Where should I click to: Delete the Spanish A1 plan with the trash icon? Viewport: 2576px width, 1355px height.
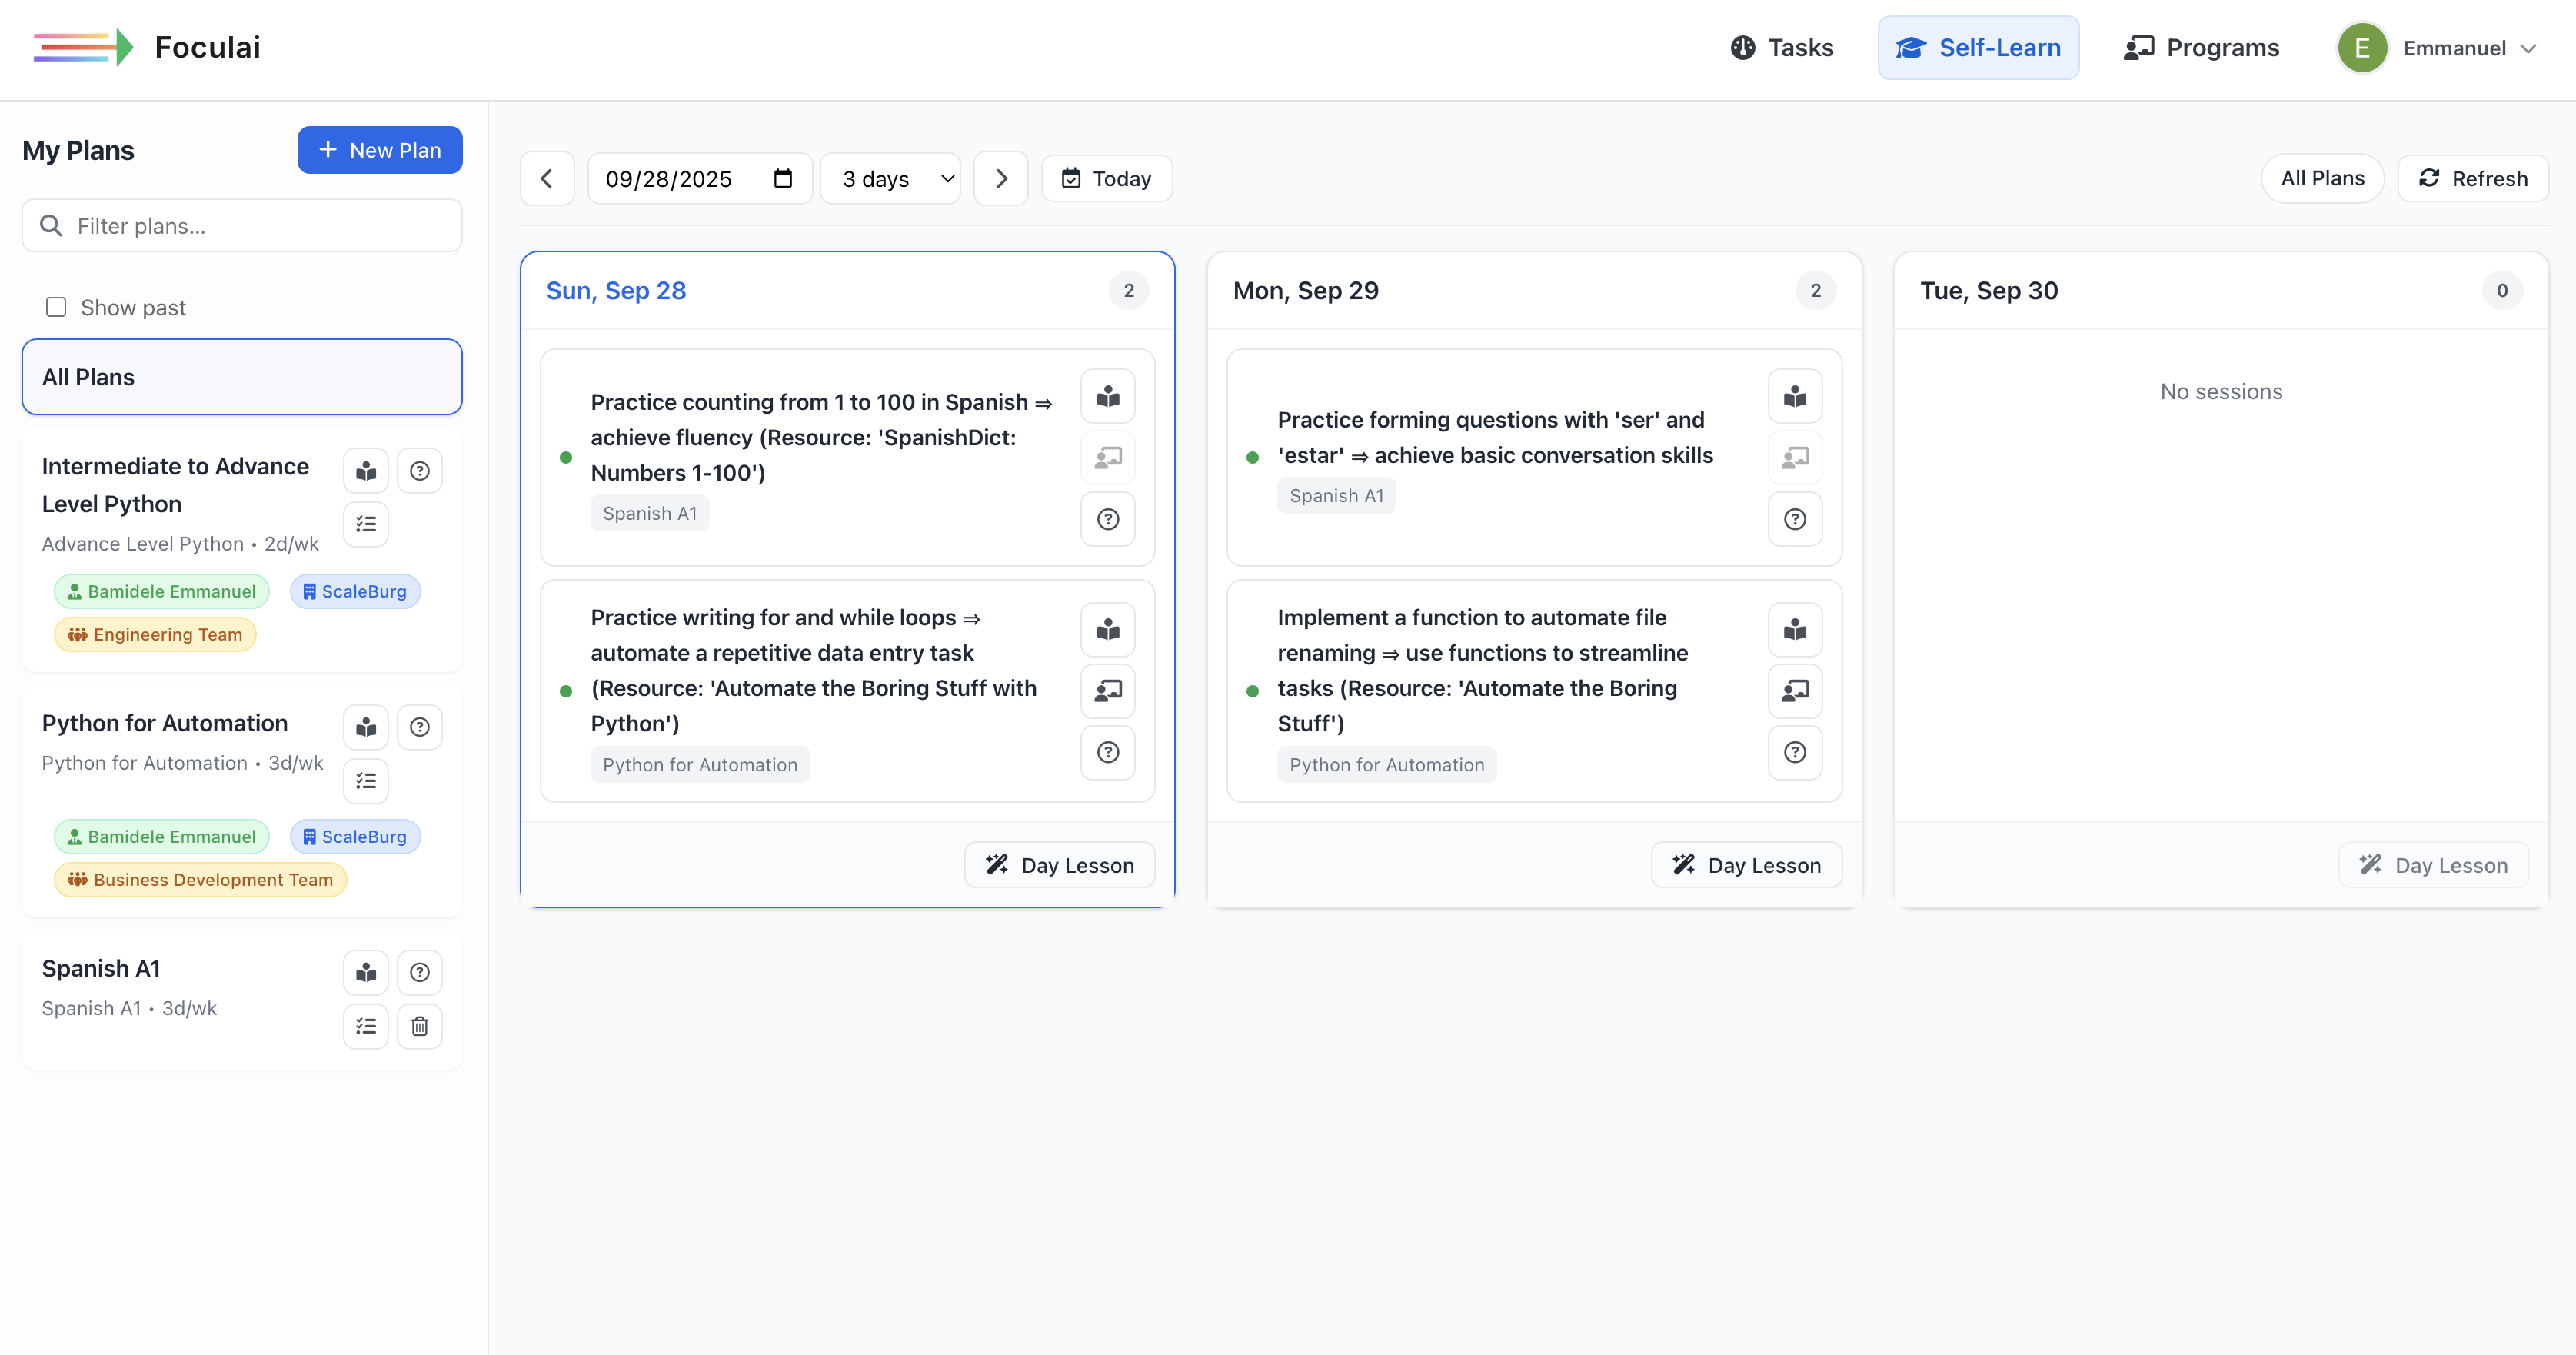pos(419,1026)
